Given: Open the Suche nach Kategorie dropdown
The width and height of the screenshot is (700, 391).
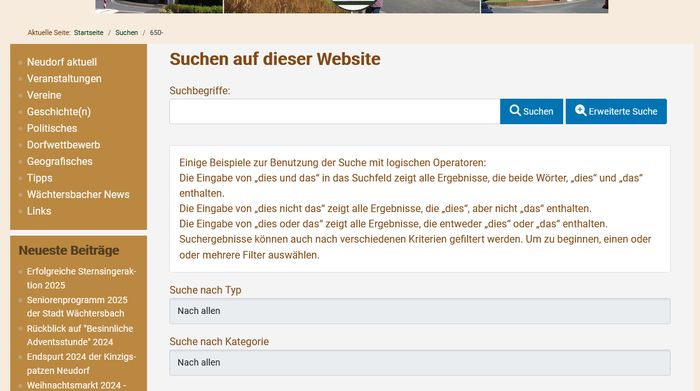Looking at the screenshot, I should click(x=420, y=362).
